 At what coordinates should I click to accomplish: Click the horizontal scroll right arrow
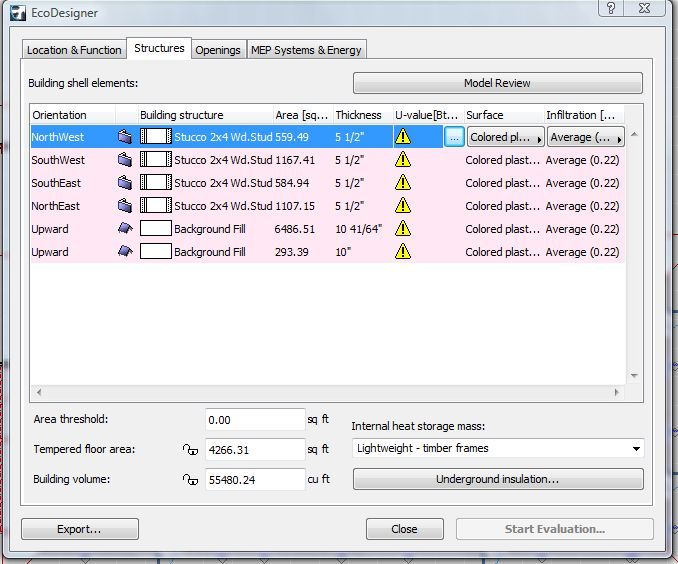617,392
